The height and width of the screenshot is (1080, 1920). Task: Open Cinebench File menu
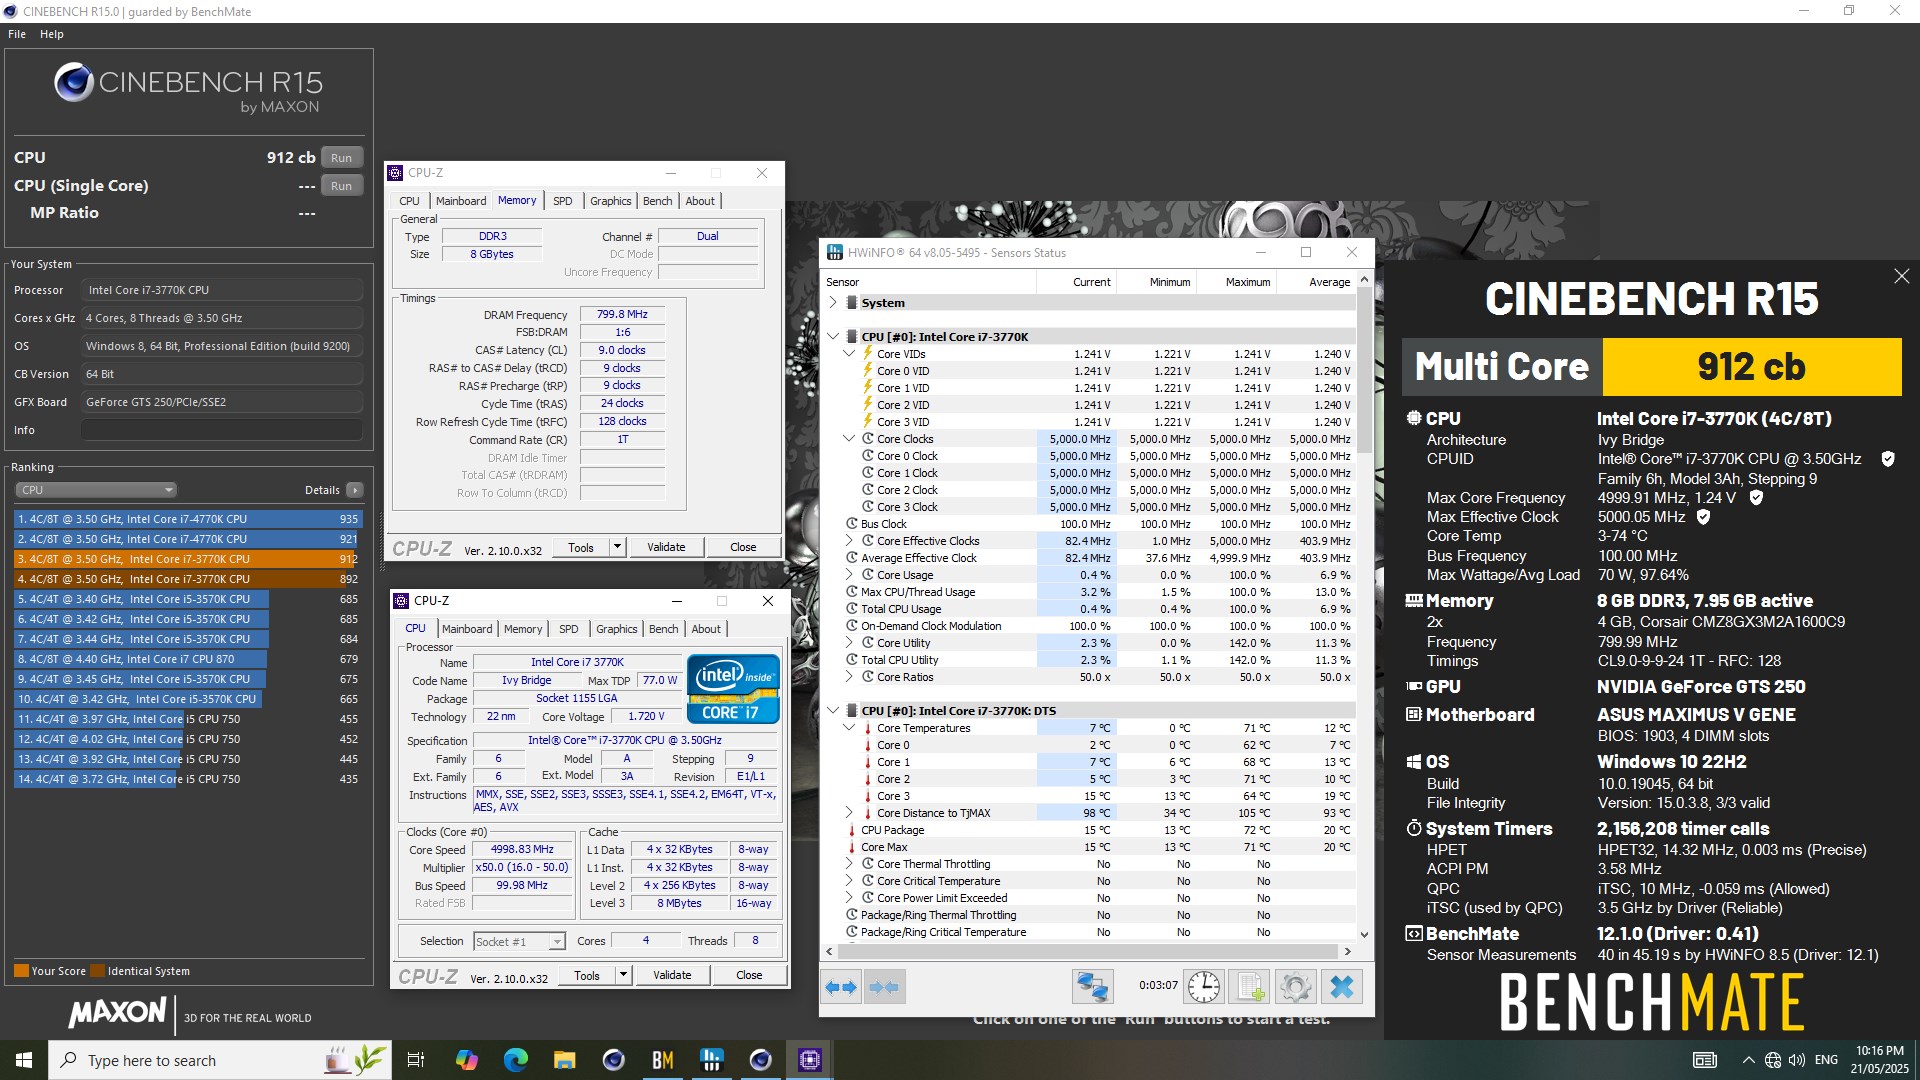pos(17,34)
